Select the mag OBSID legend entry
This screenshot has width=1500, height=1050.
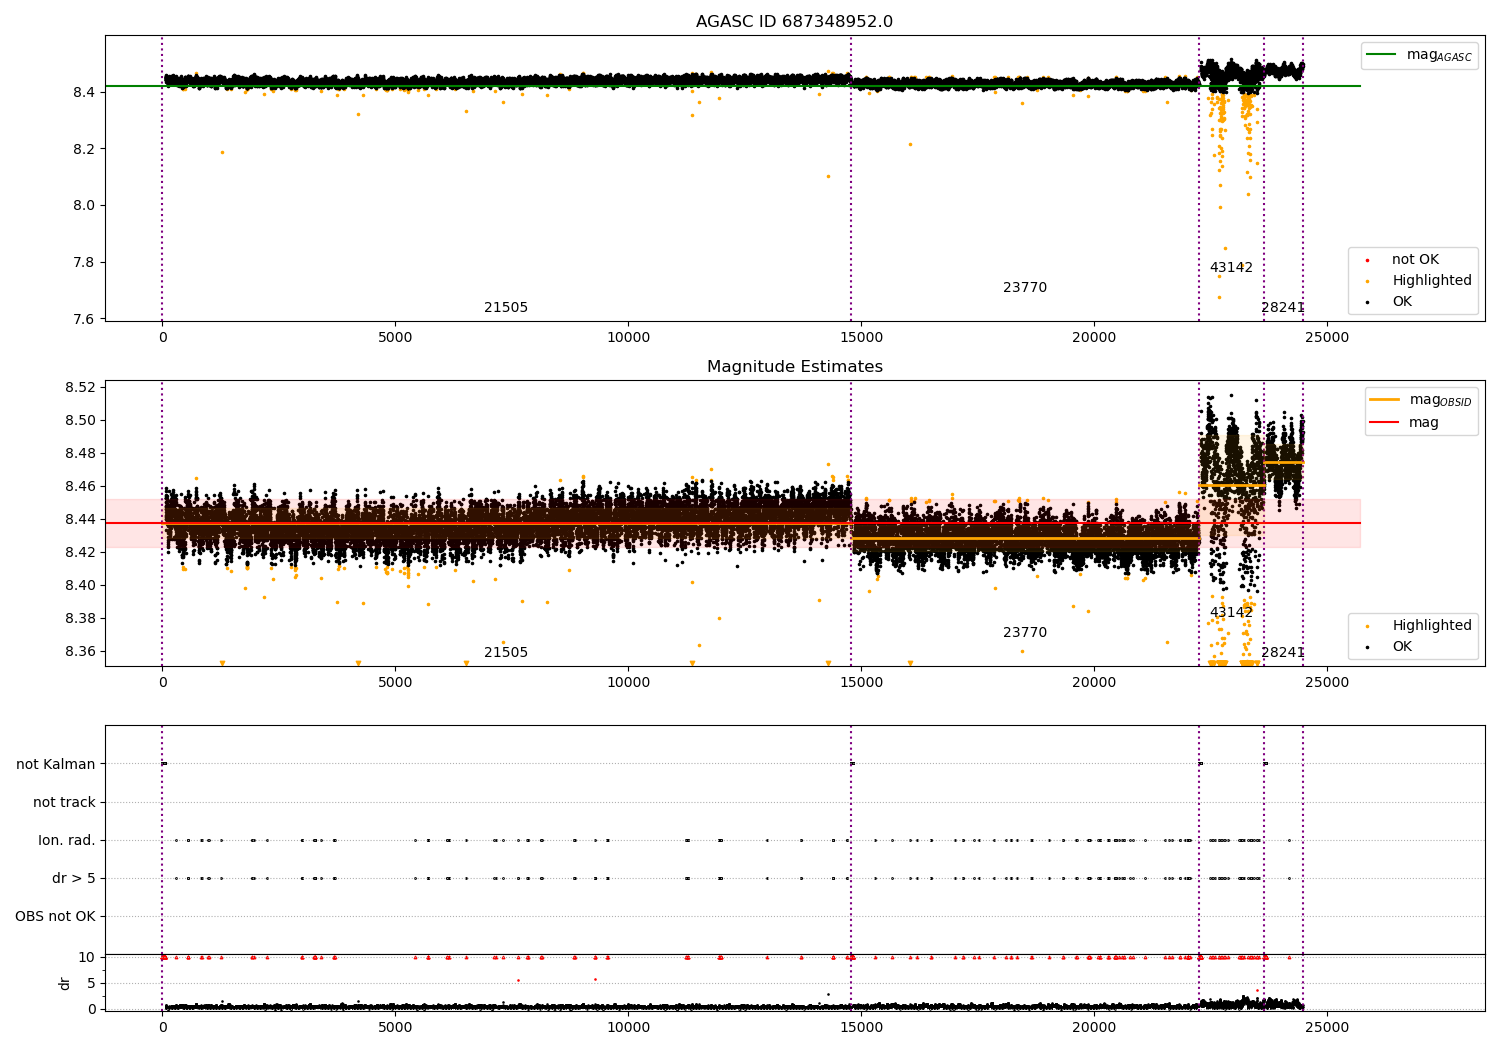click(x=1440, y=400)
